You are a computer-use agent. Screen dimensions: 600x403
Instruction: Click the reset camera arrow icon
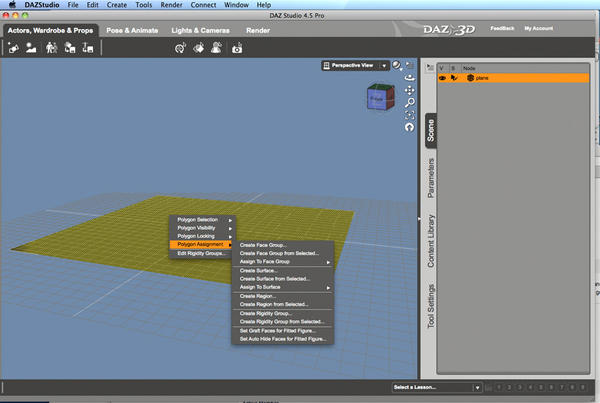410,127
